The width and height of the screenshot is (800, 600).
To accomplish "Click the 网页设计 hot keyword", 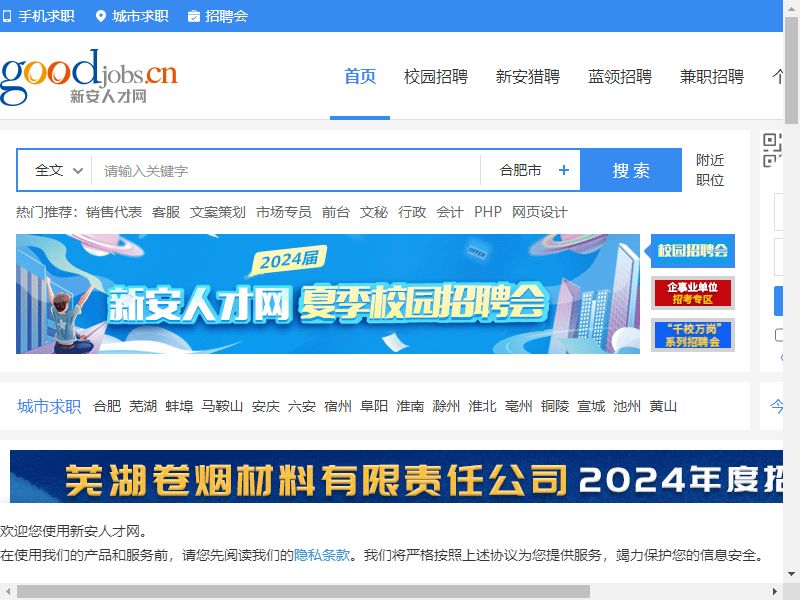I will [x=540, y=212].
